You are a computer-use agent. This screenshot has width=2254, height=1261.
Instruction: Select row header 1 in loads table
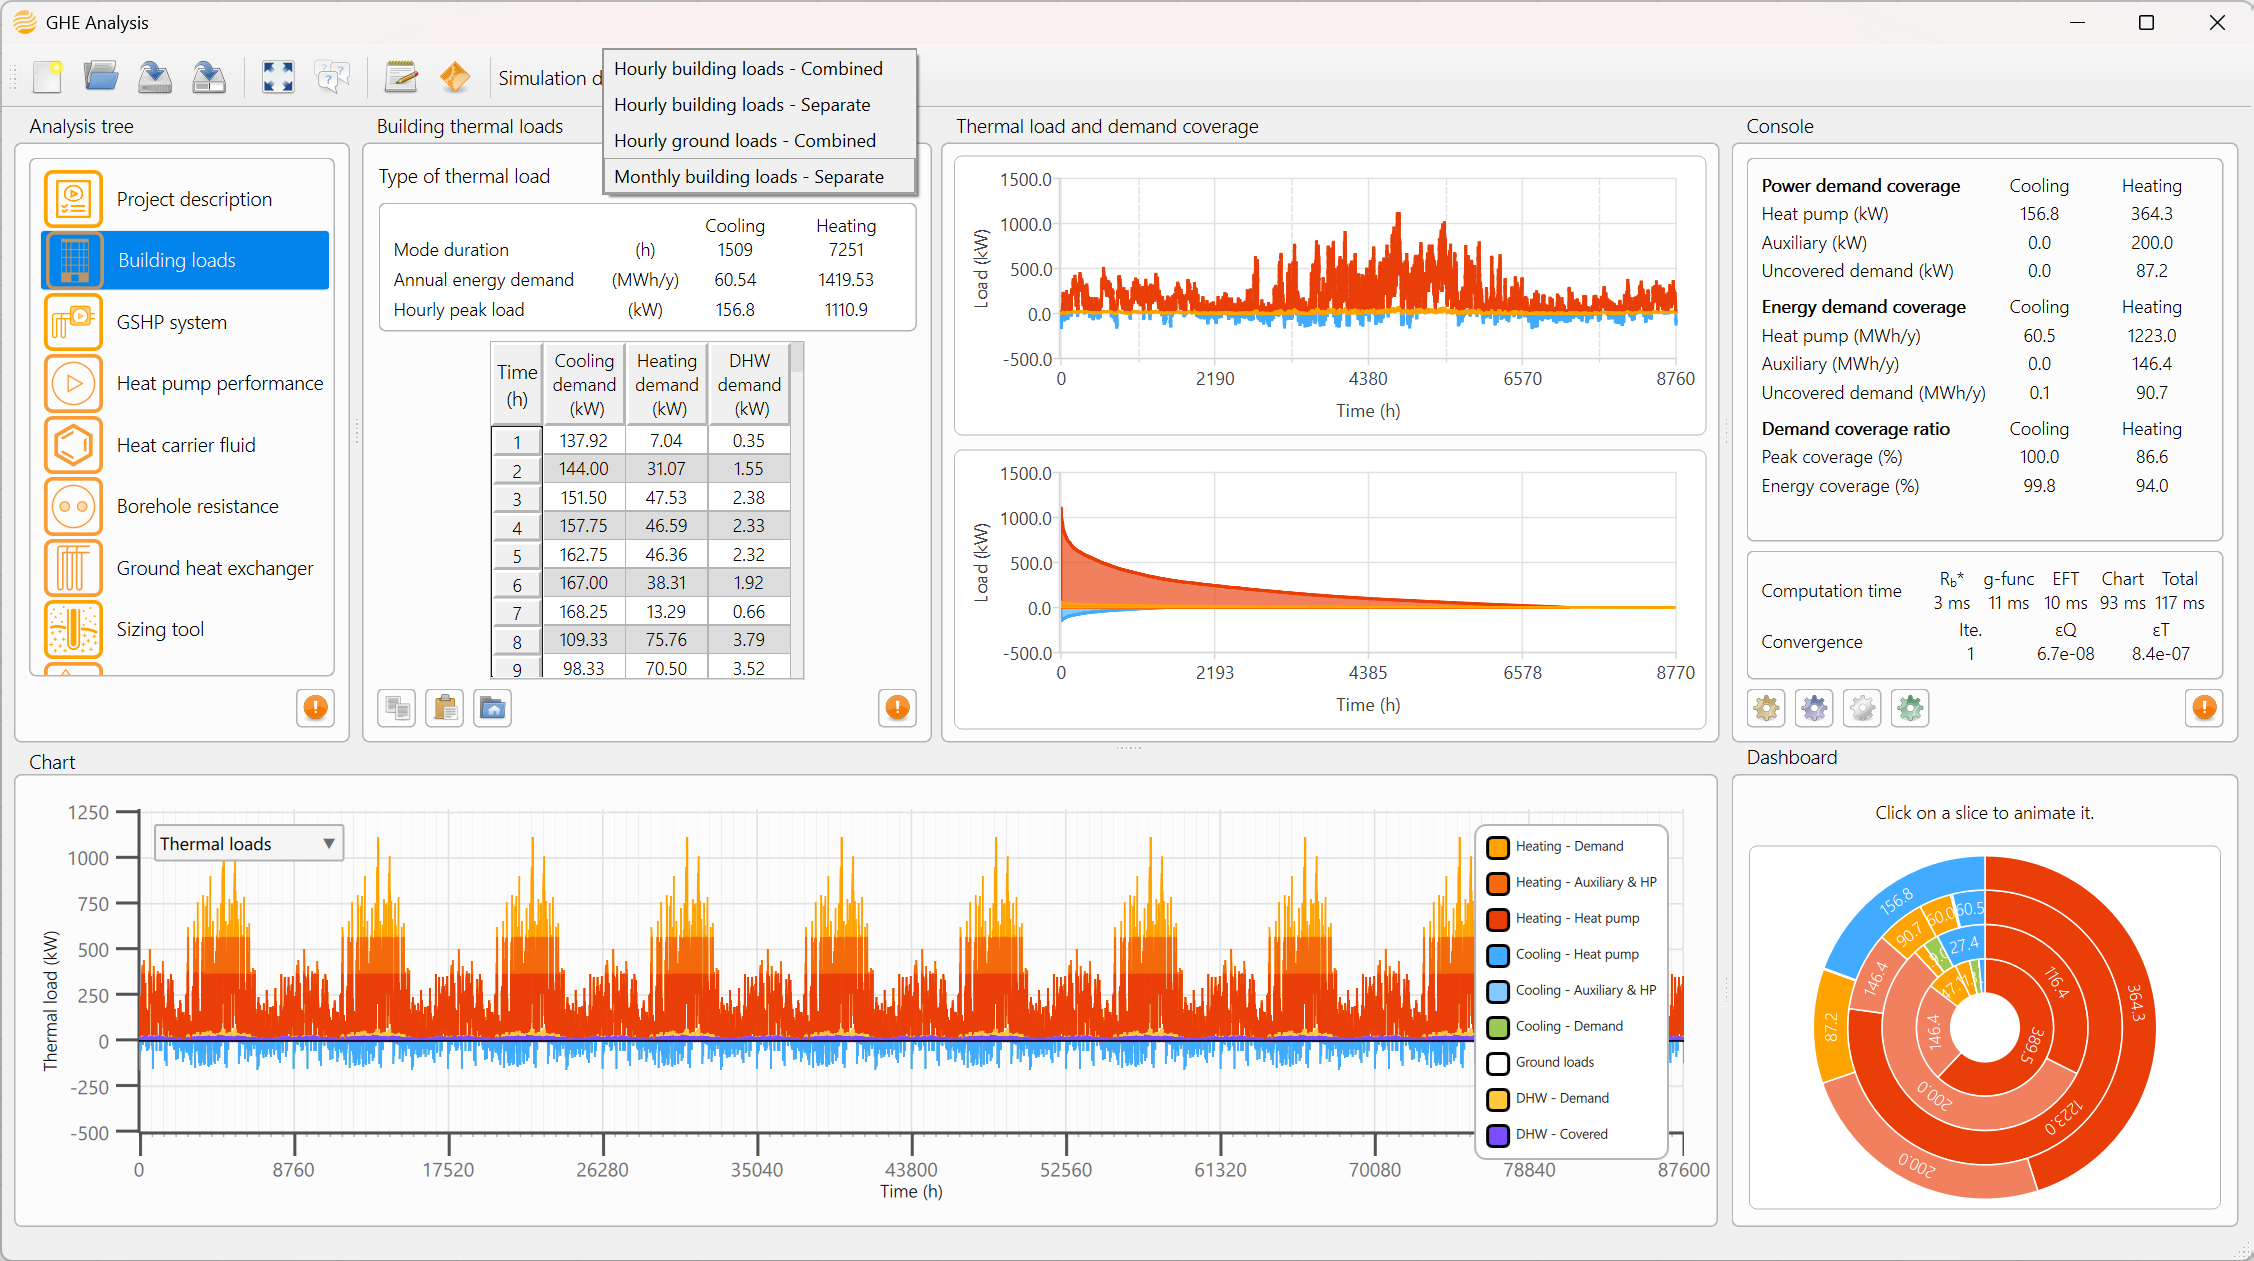click(x=517, y=441)
